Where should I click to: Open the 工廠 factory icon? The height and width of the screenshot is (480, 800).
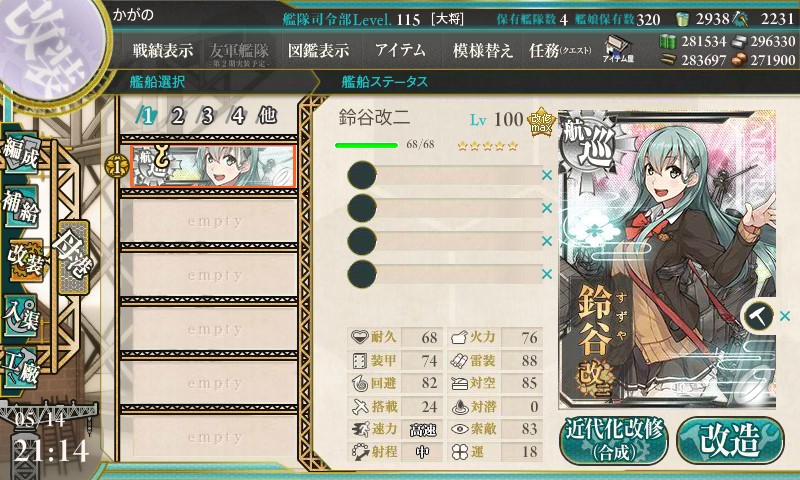(21, 367)
